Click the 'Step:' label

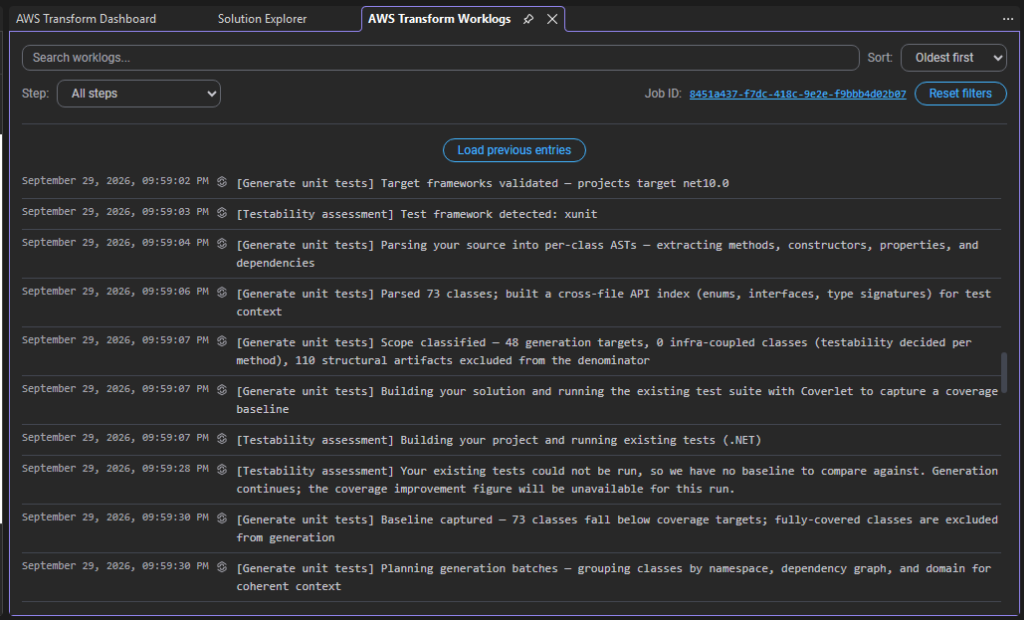(x=35, y=93)
